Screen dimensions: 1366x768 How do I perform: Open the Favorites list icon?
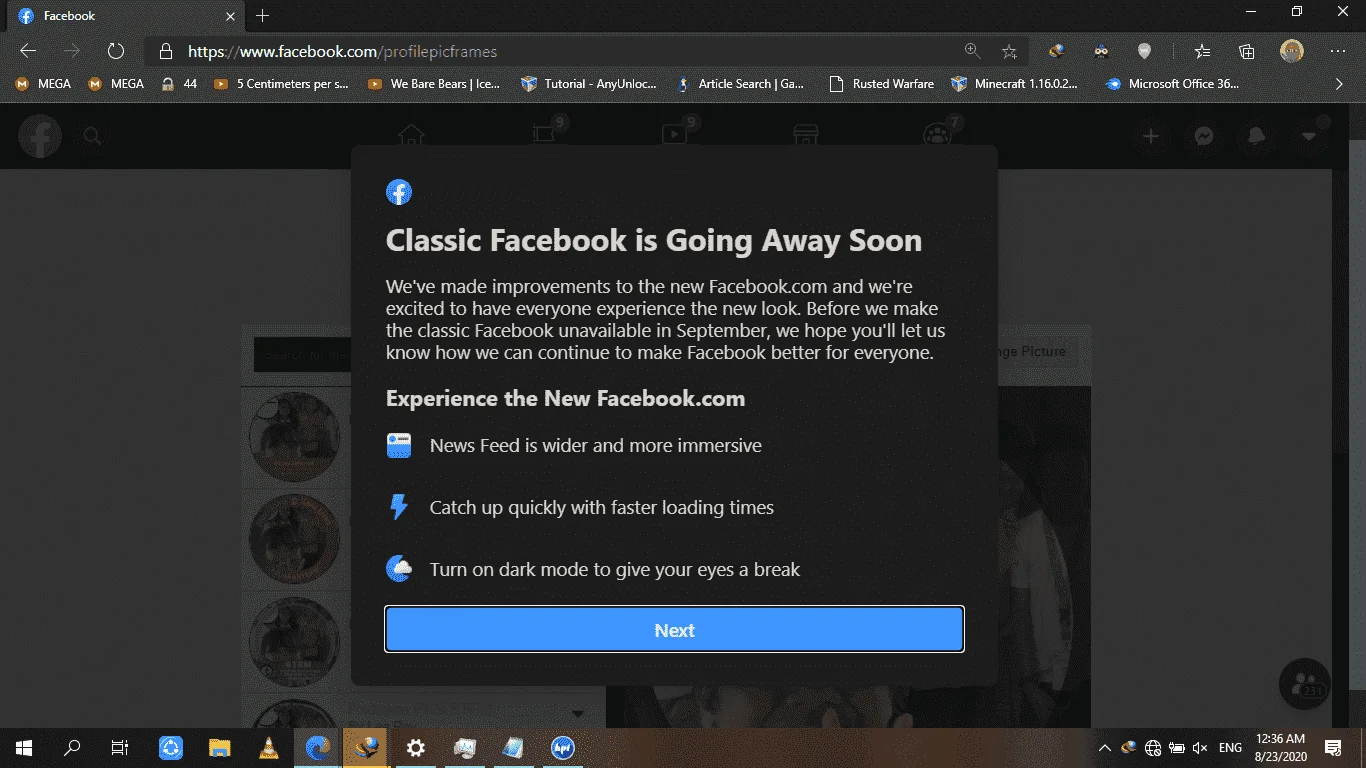tap(1203, 51)
